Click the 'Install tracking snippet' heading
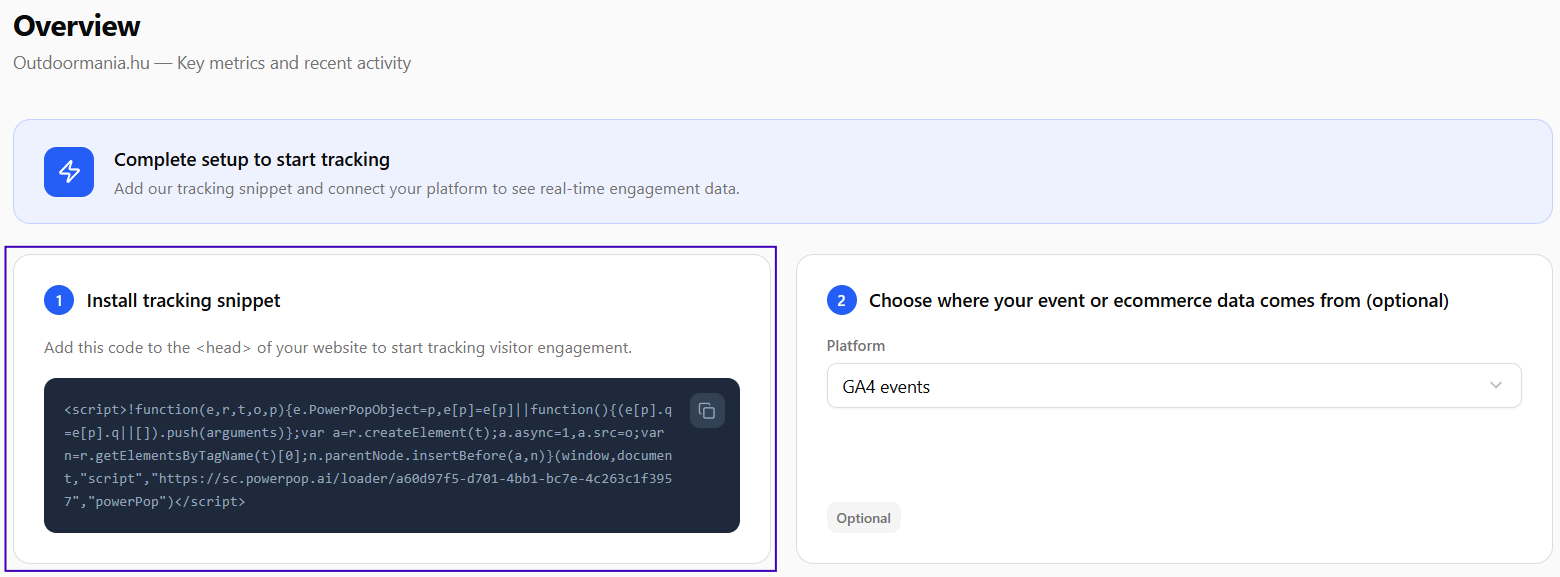The image size is (1560, 577). pos(184,300)
